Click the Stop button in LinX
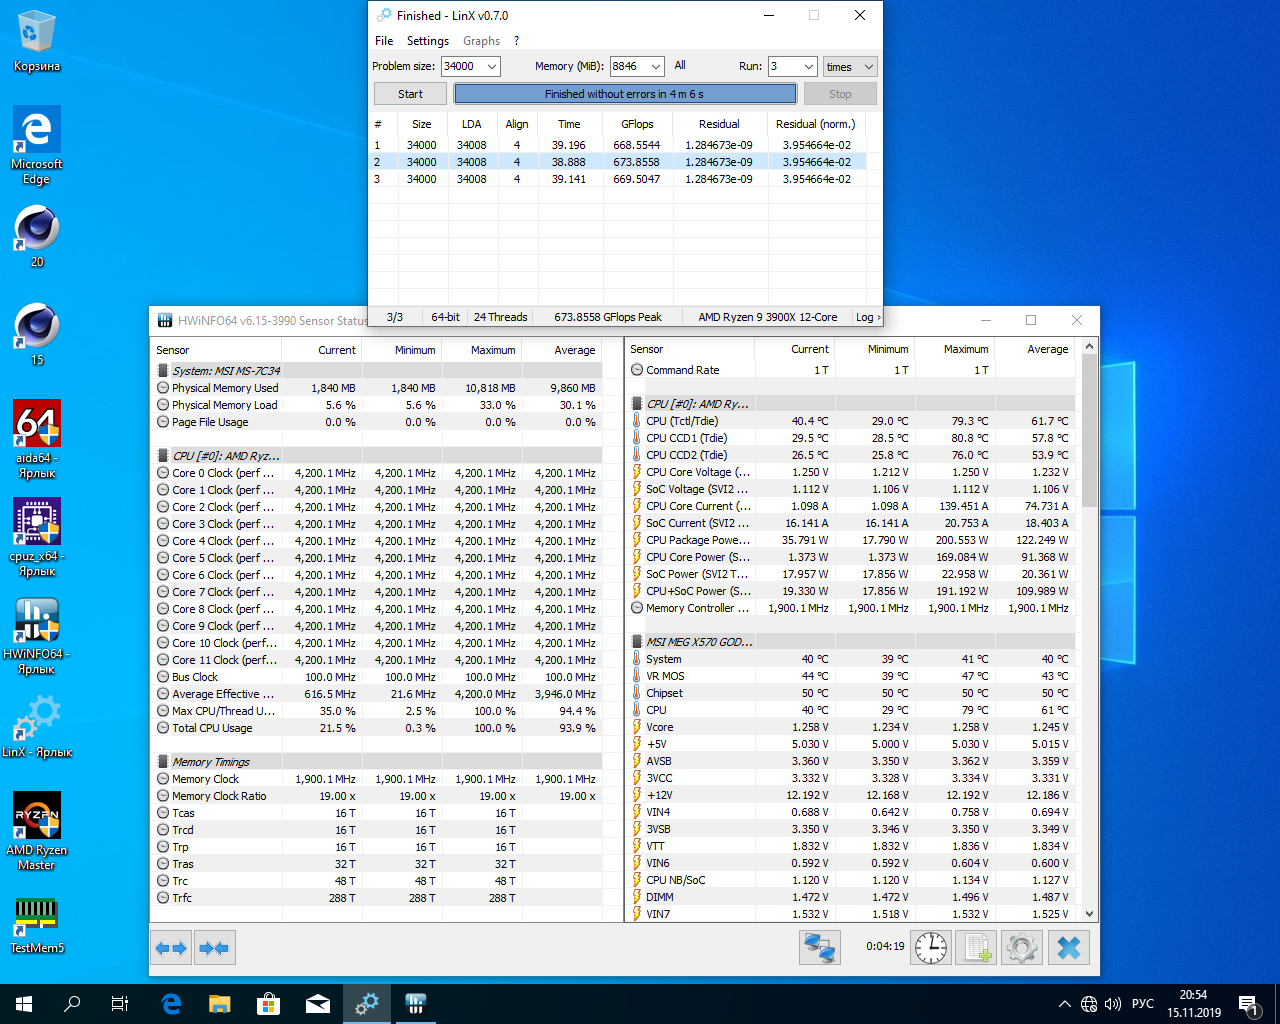The width and height of the screenshot is (1280, 1024). tap(840, 94)
